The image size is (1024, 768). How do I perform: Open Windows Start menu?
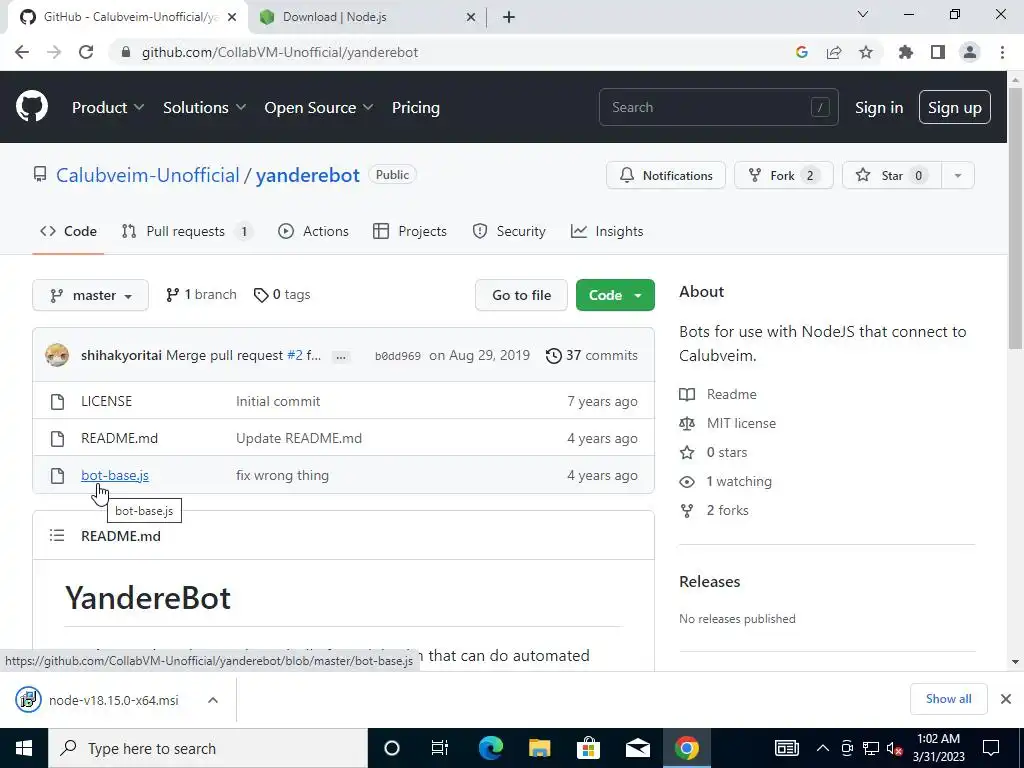tap(24, 748)
